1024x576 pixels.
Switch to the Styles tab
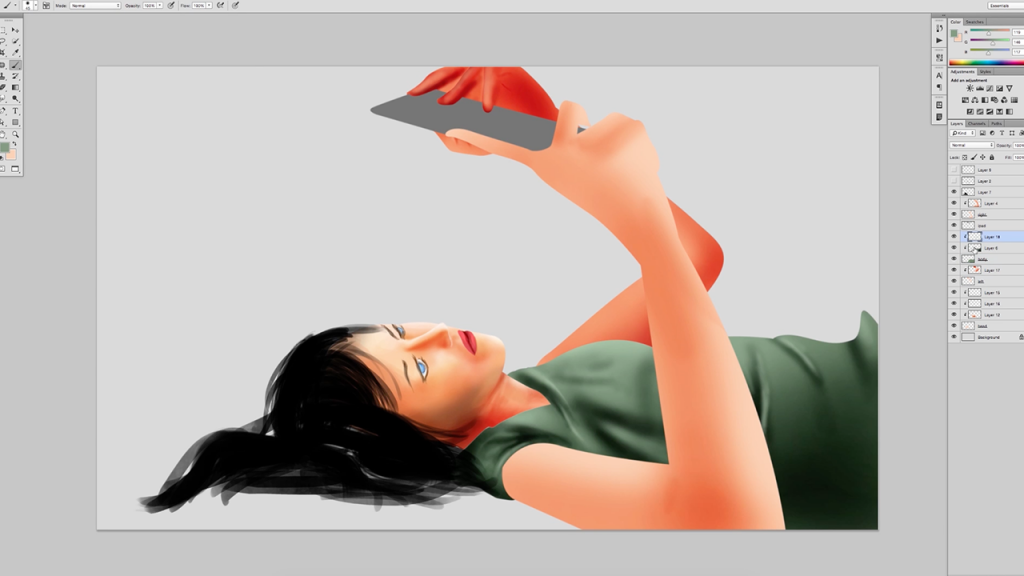[985, 72]
